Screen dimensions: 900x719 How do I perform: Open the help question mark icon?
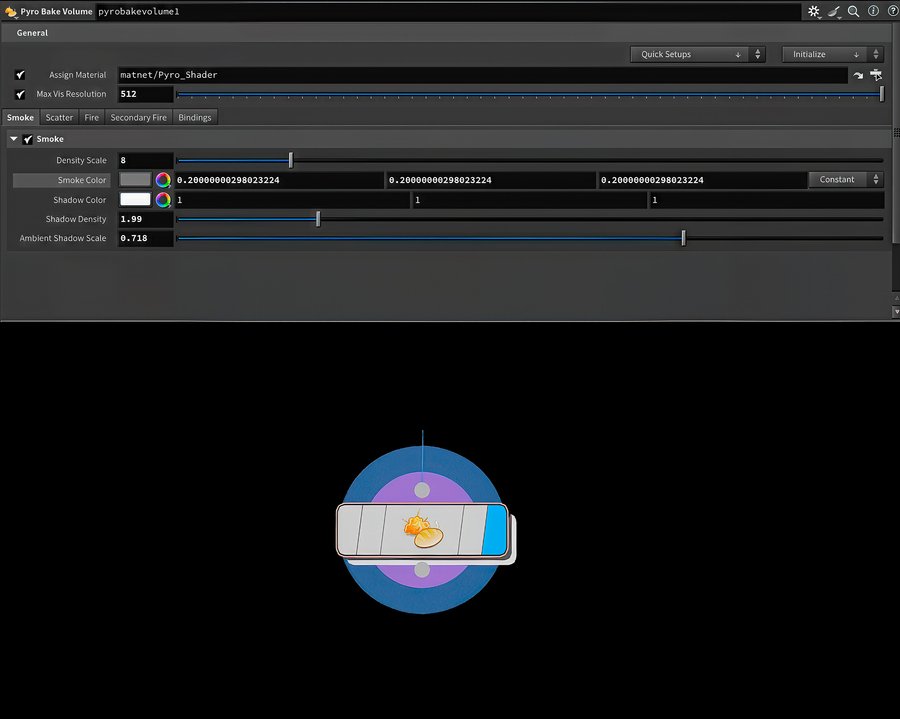point(893,11)
